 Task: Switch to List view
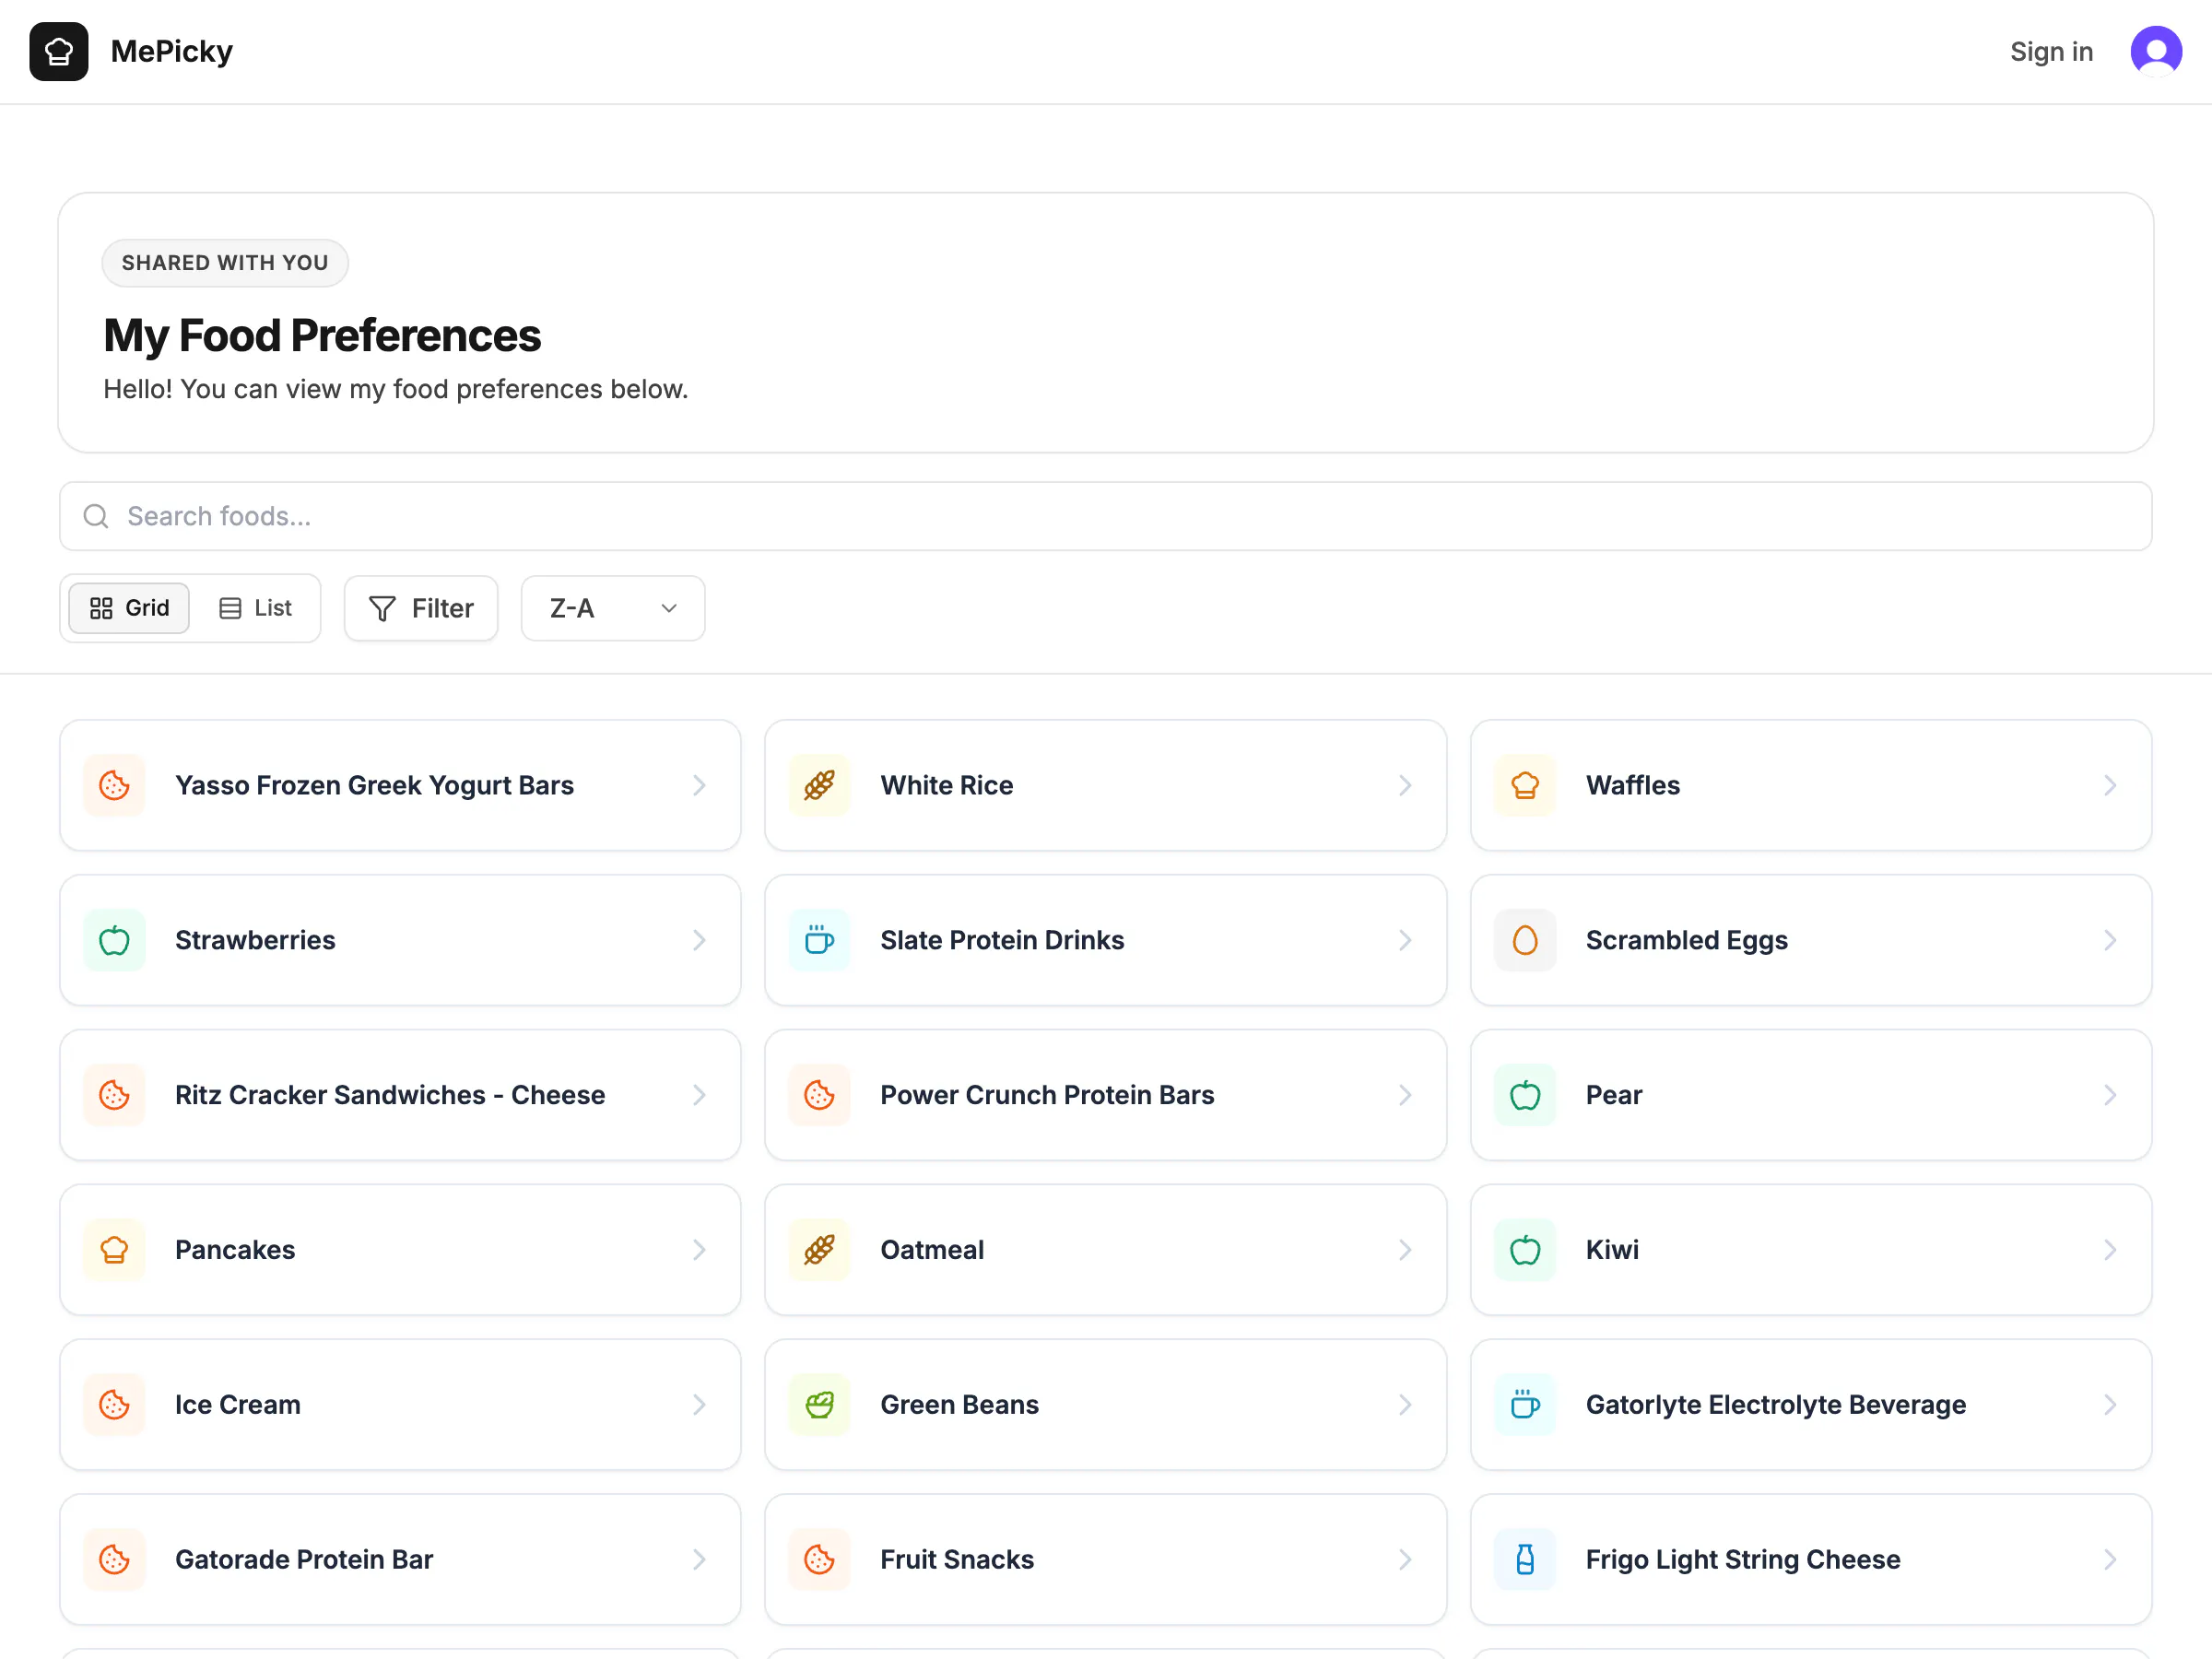coord(255,608)
